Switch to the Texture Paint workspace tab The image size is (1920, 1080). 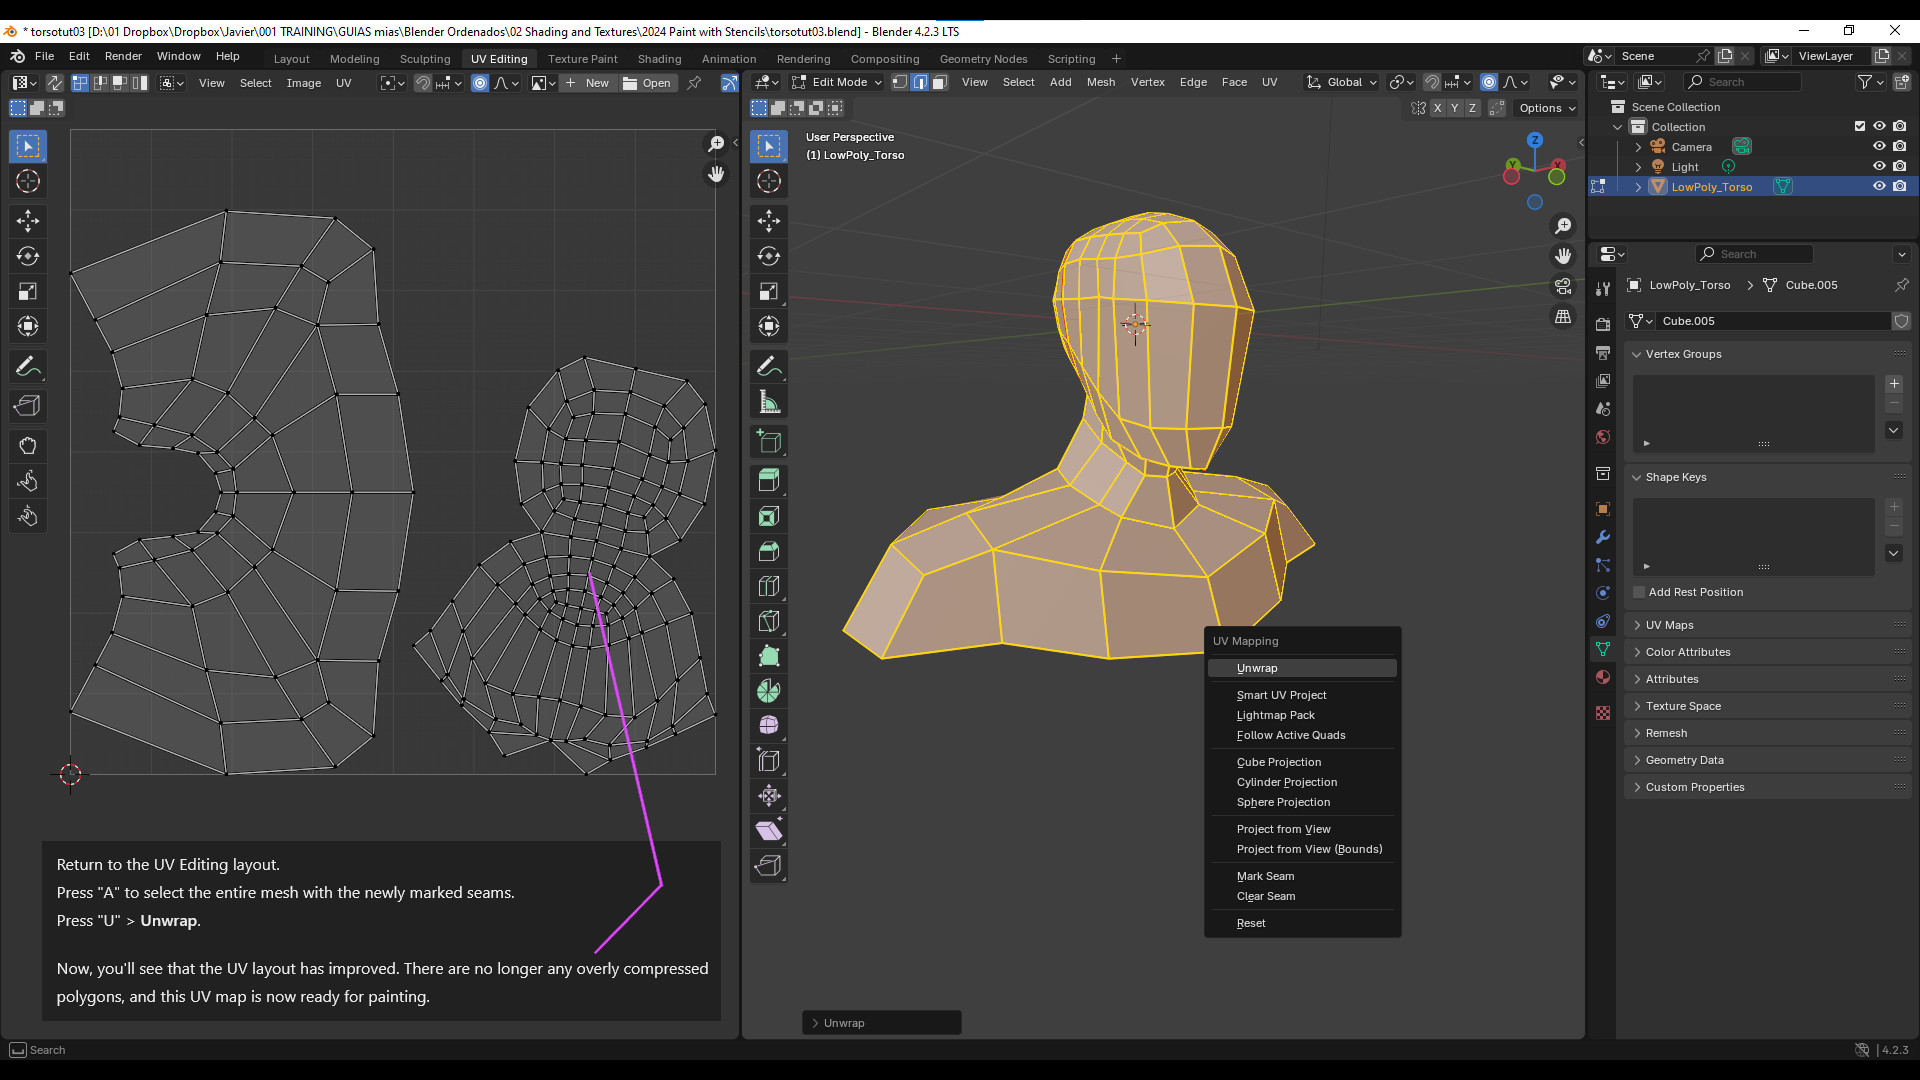tap(582, 58)
